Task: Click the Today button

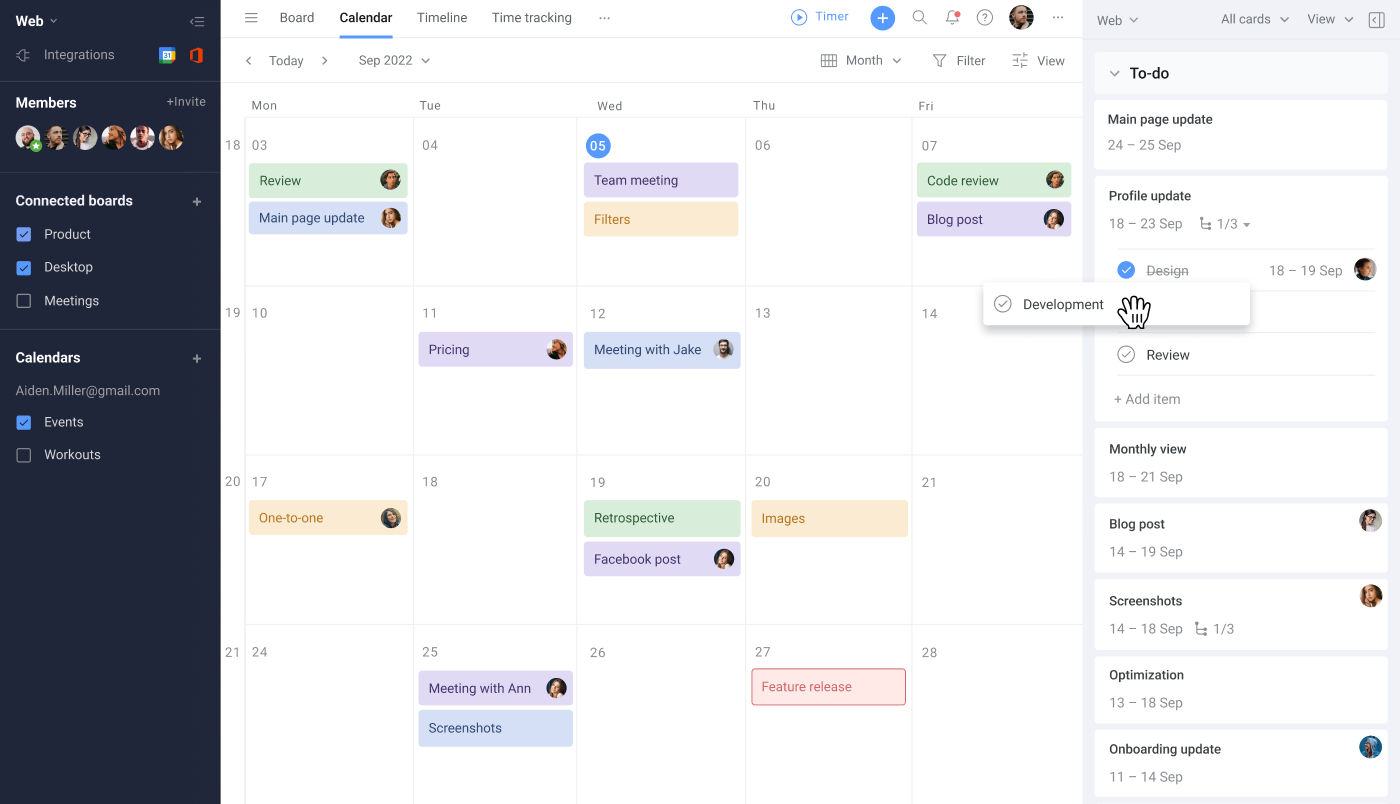Action: pos(286,60)
